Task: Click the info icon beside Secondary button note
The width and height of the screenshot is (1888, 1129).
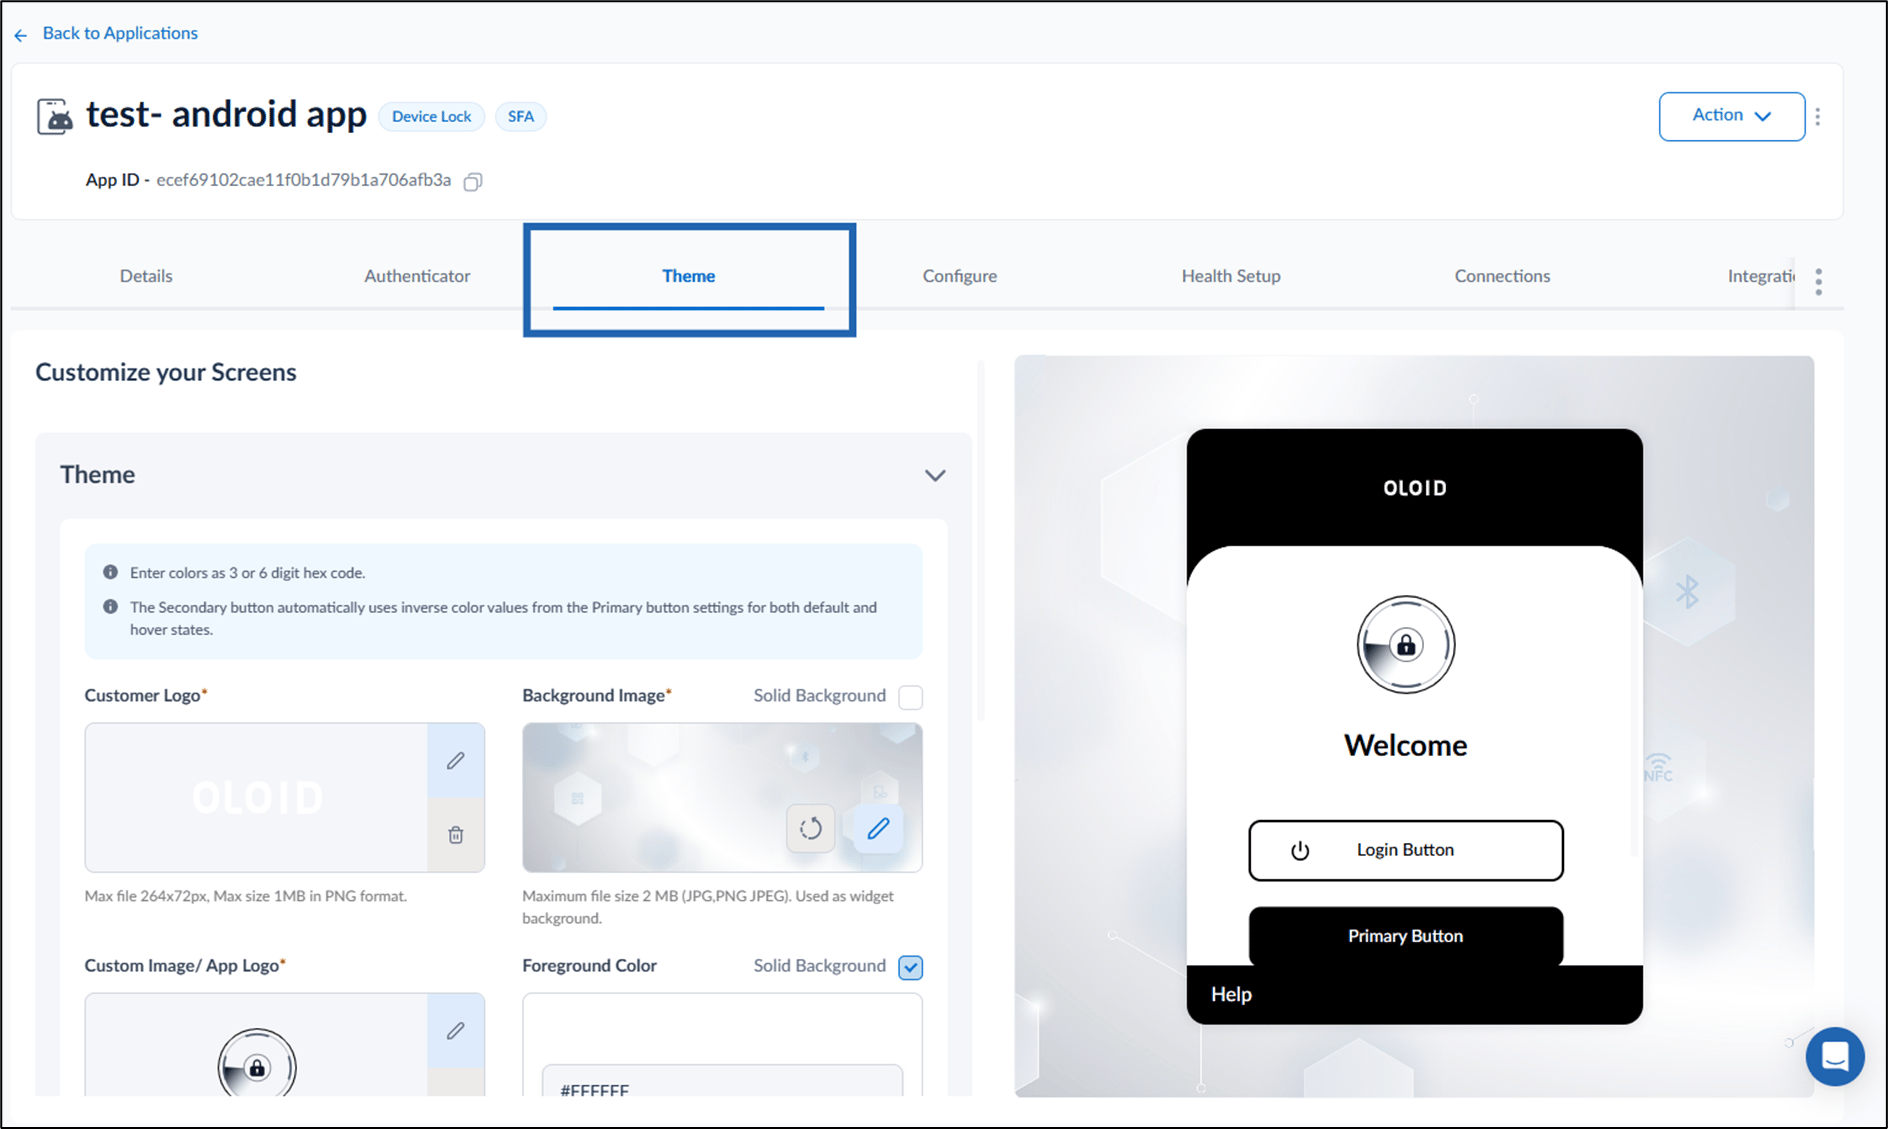Action: (110, 606)
